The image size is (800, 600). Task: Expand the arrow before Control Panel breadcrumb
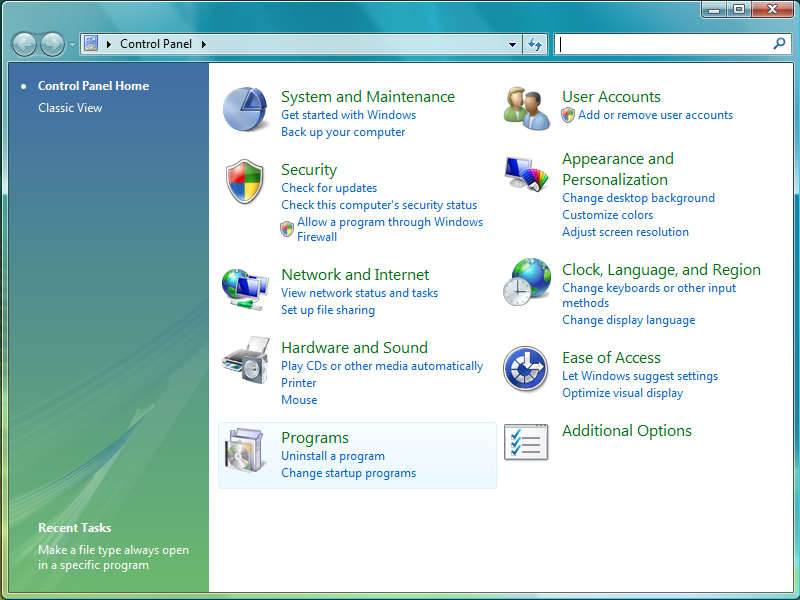(x=109, y=44)
